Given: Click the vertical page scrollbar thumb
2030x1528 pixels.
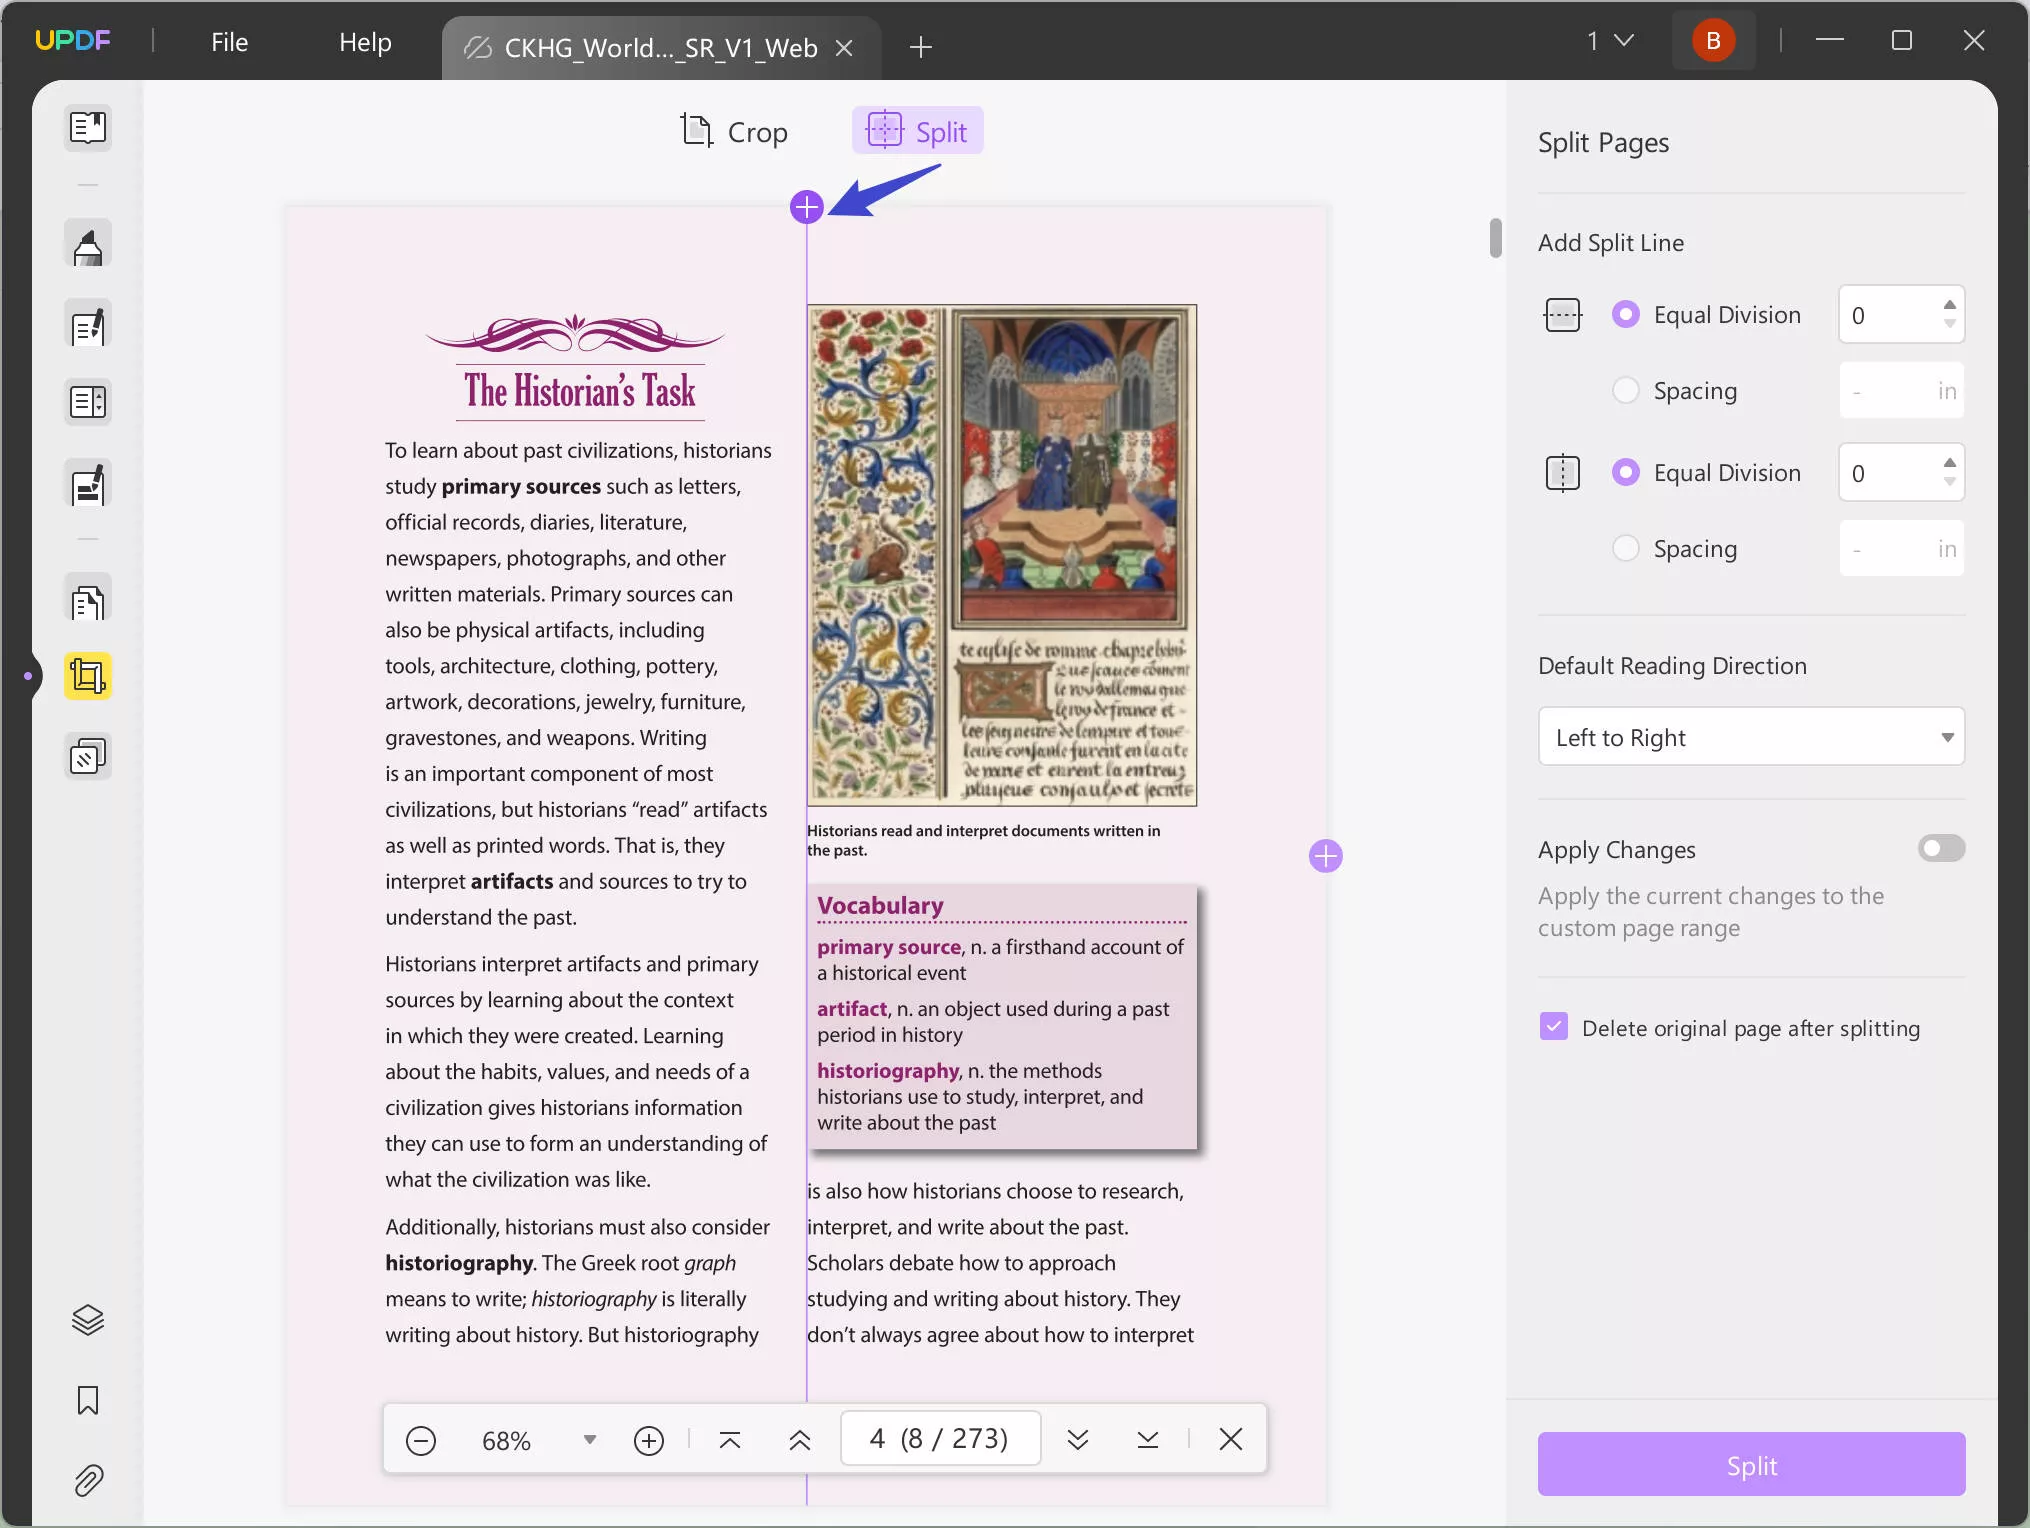Looking at the screenshot, I should tap(1495, 238).
